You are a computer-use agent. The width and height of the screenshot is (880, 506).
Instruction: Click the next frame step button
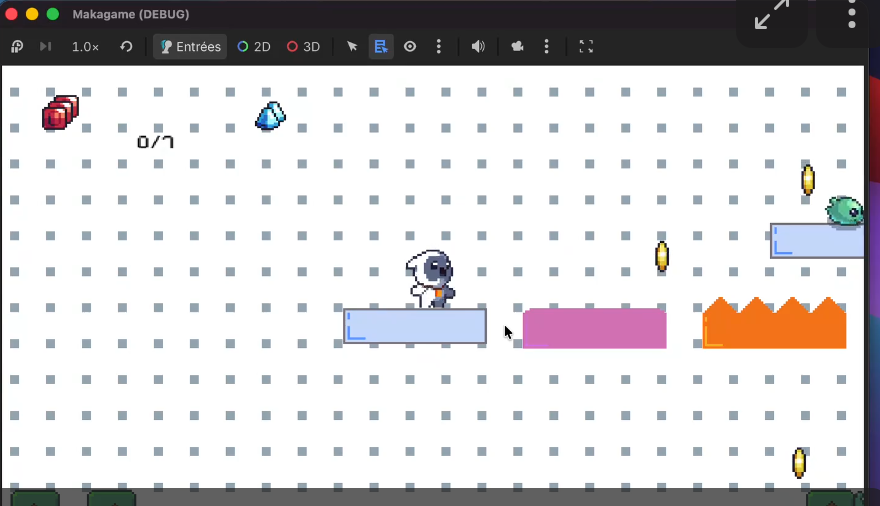(45, 47)
